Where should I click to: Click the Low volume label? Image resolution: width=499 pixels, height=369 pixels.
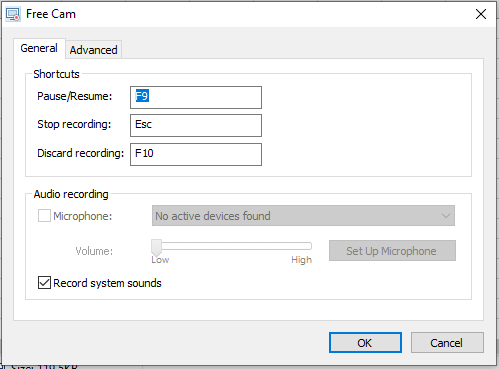tap(160, 260)
